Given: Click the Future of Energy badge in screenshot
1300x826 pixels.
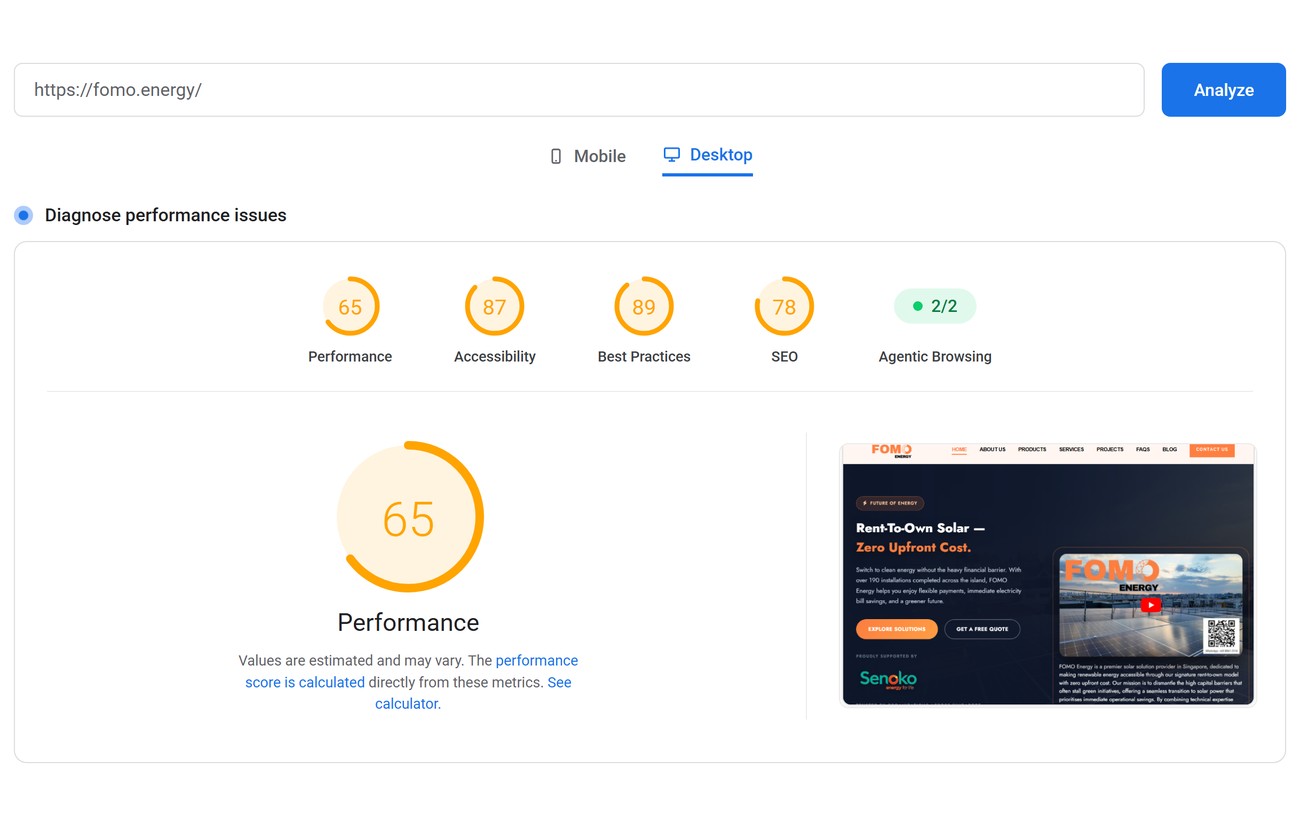Looking at the screenshot, I should click(x=890, y=503).
